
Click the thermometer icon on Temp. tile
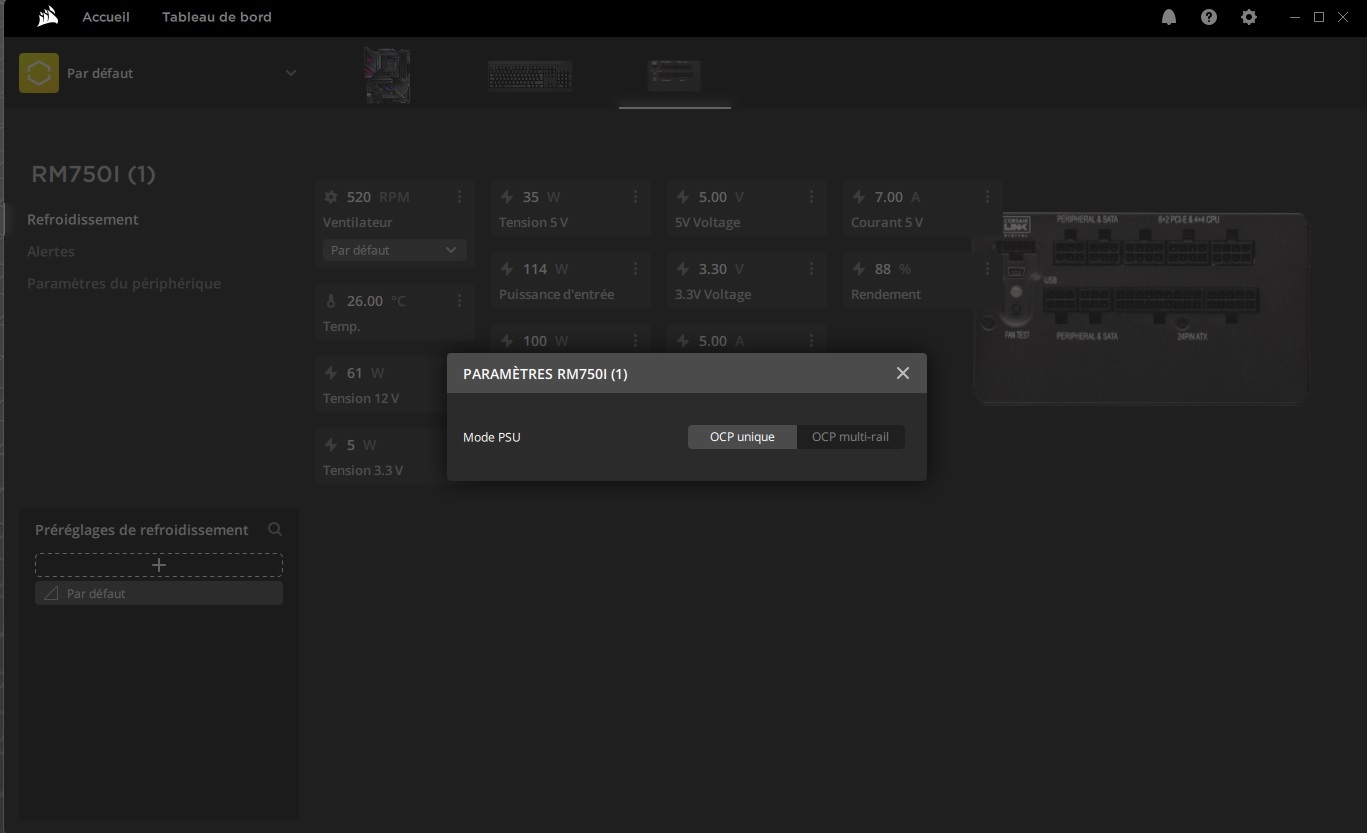point(331,301)
